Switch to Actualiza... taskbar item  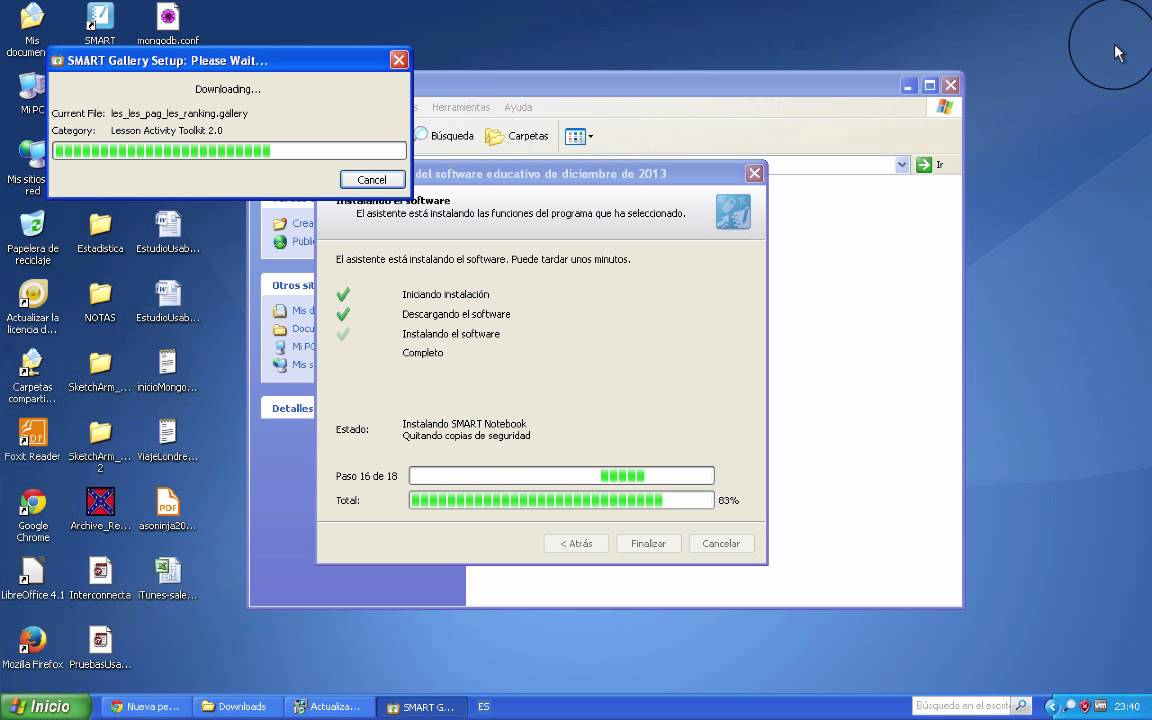tap(328, 707)
